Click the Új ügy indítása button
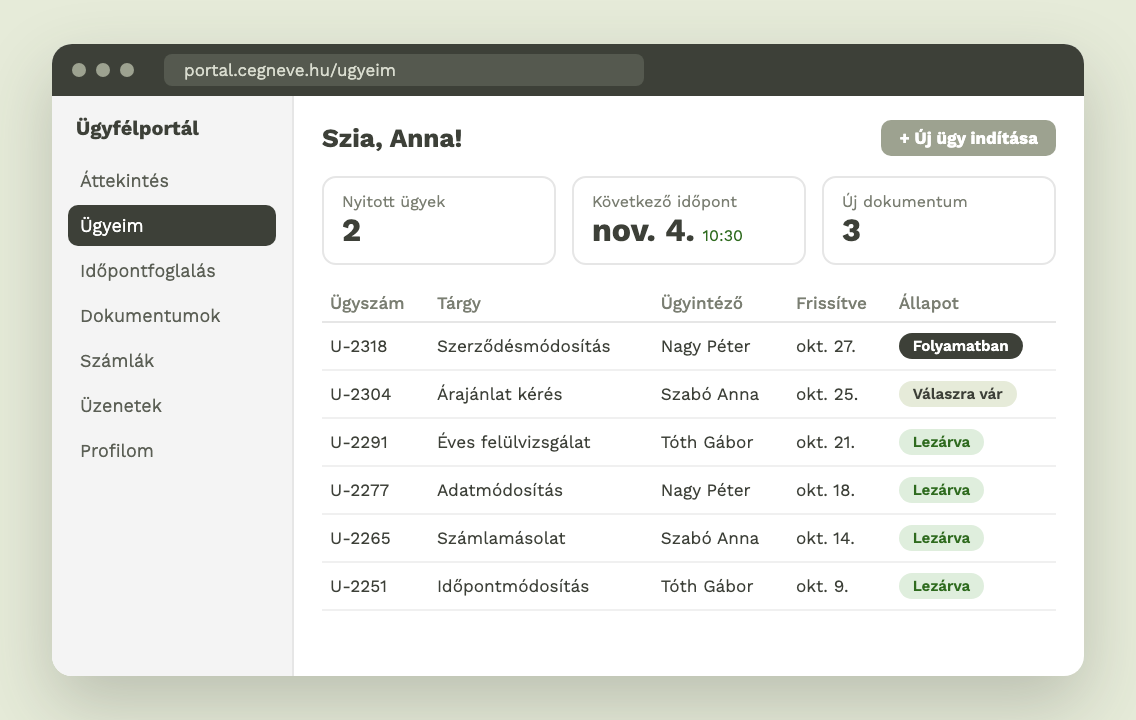The width and height of the screenshot is (1136, 720). coord(968,138)
